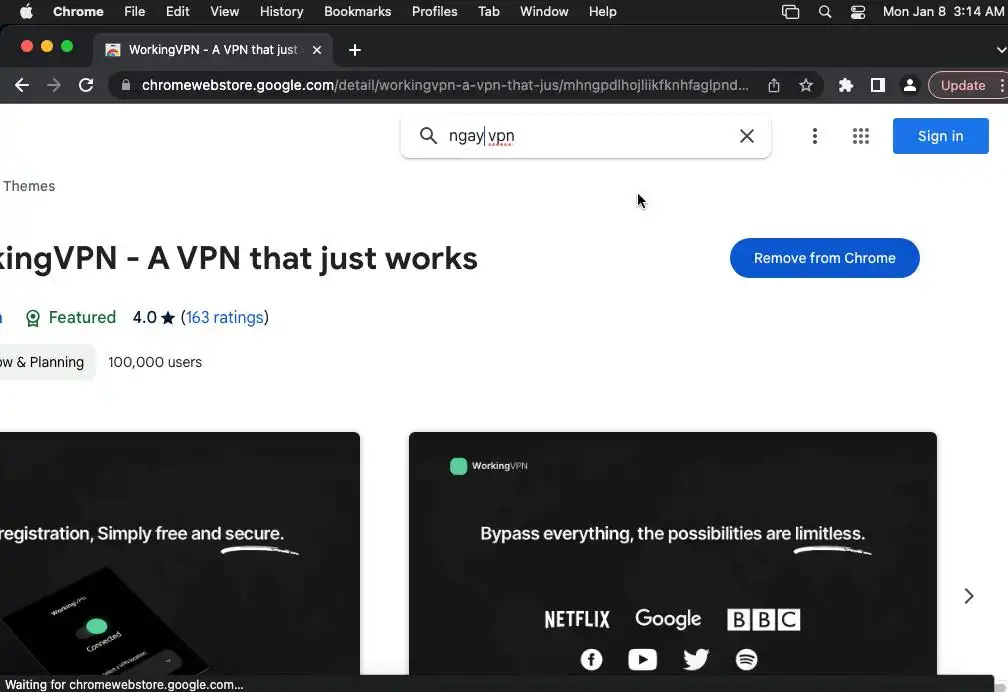Toggle the browser side panel
The image size is (1008, 692).
[878, 85]
